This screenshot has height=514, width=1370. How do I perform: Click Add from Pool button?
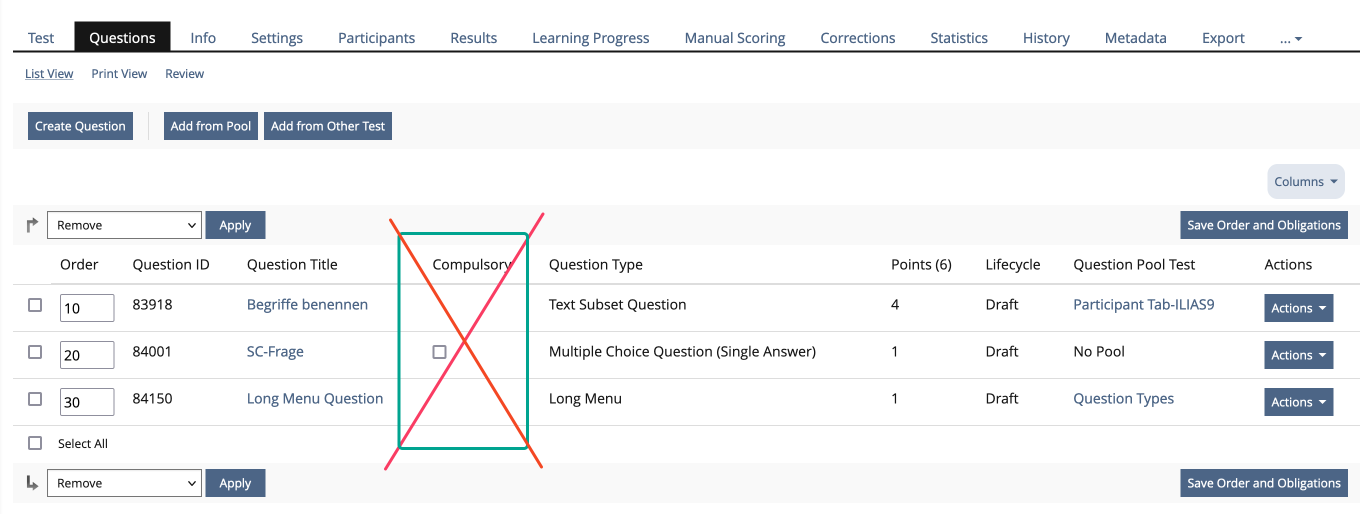point(210,126)
